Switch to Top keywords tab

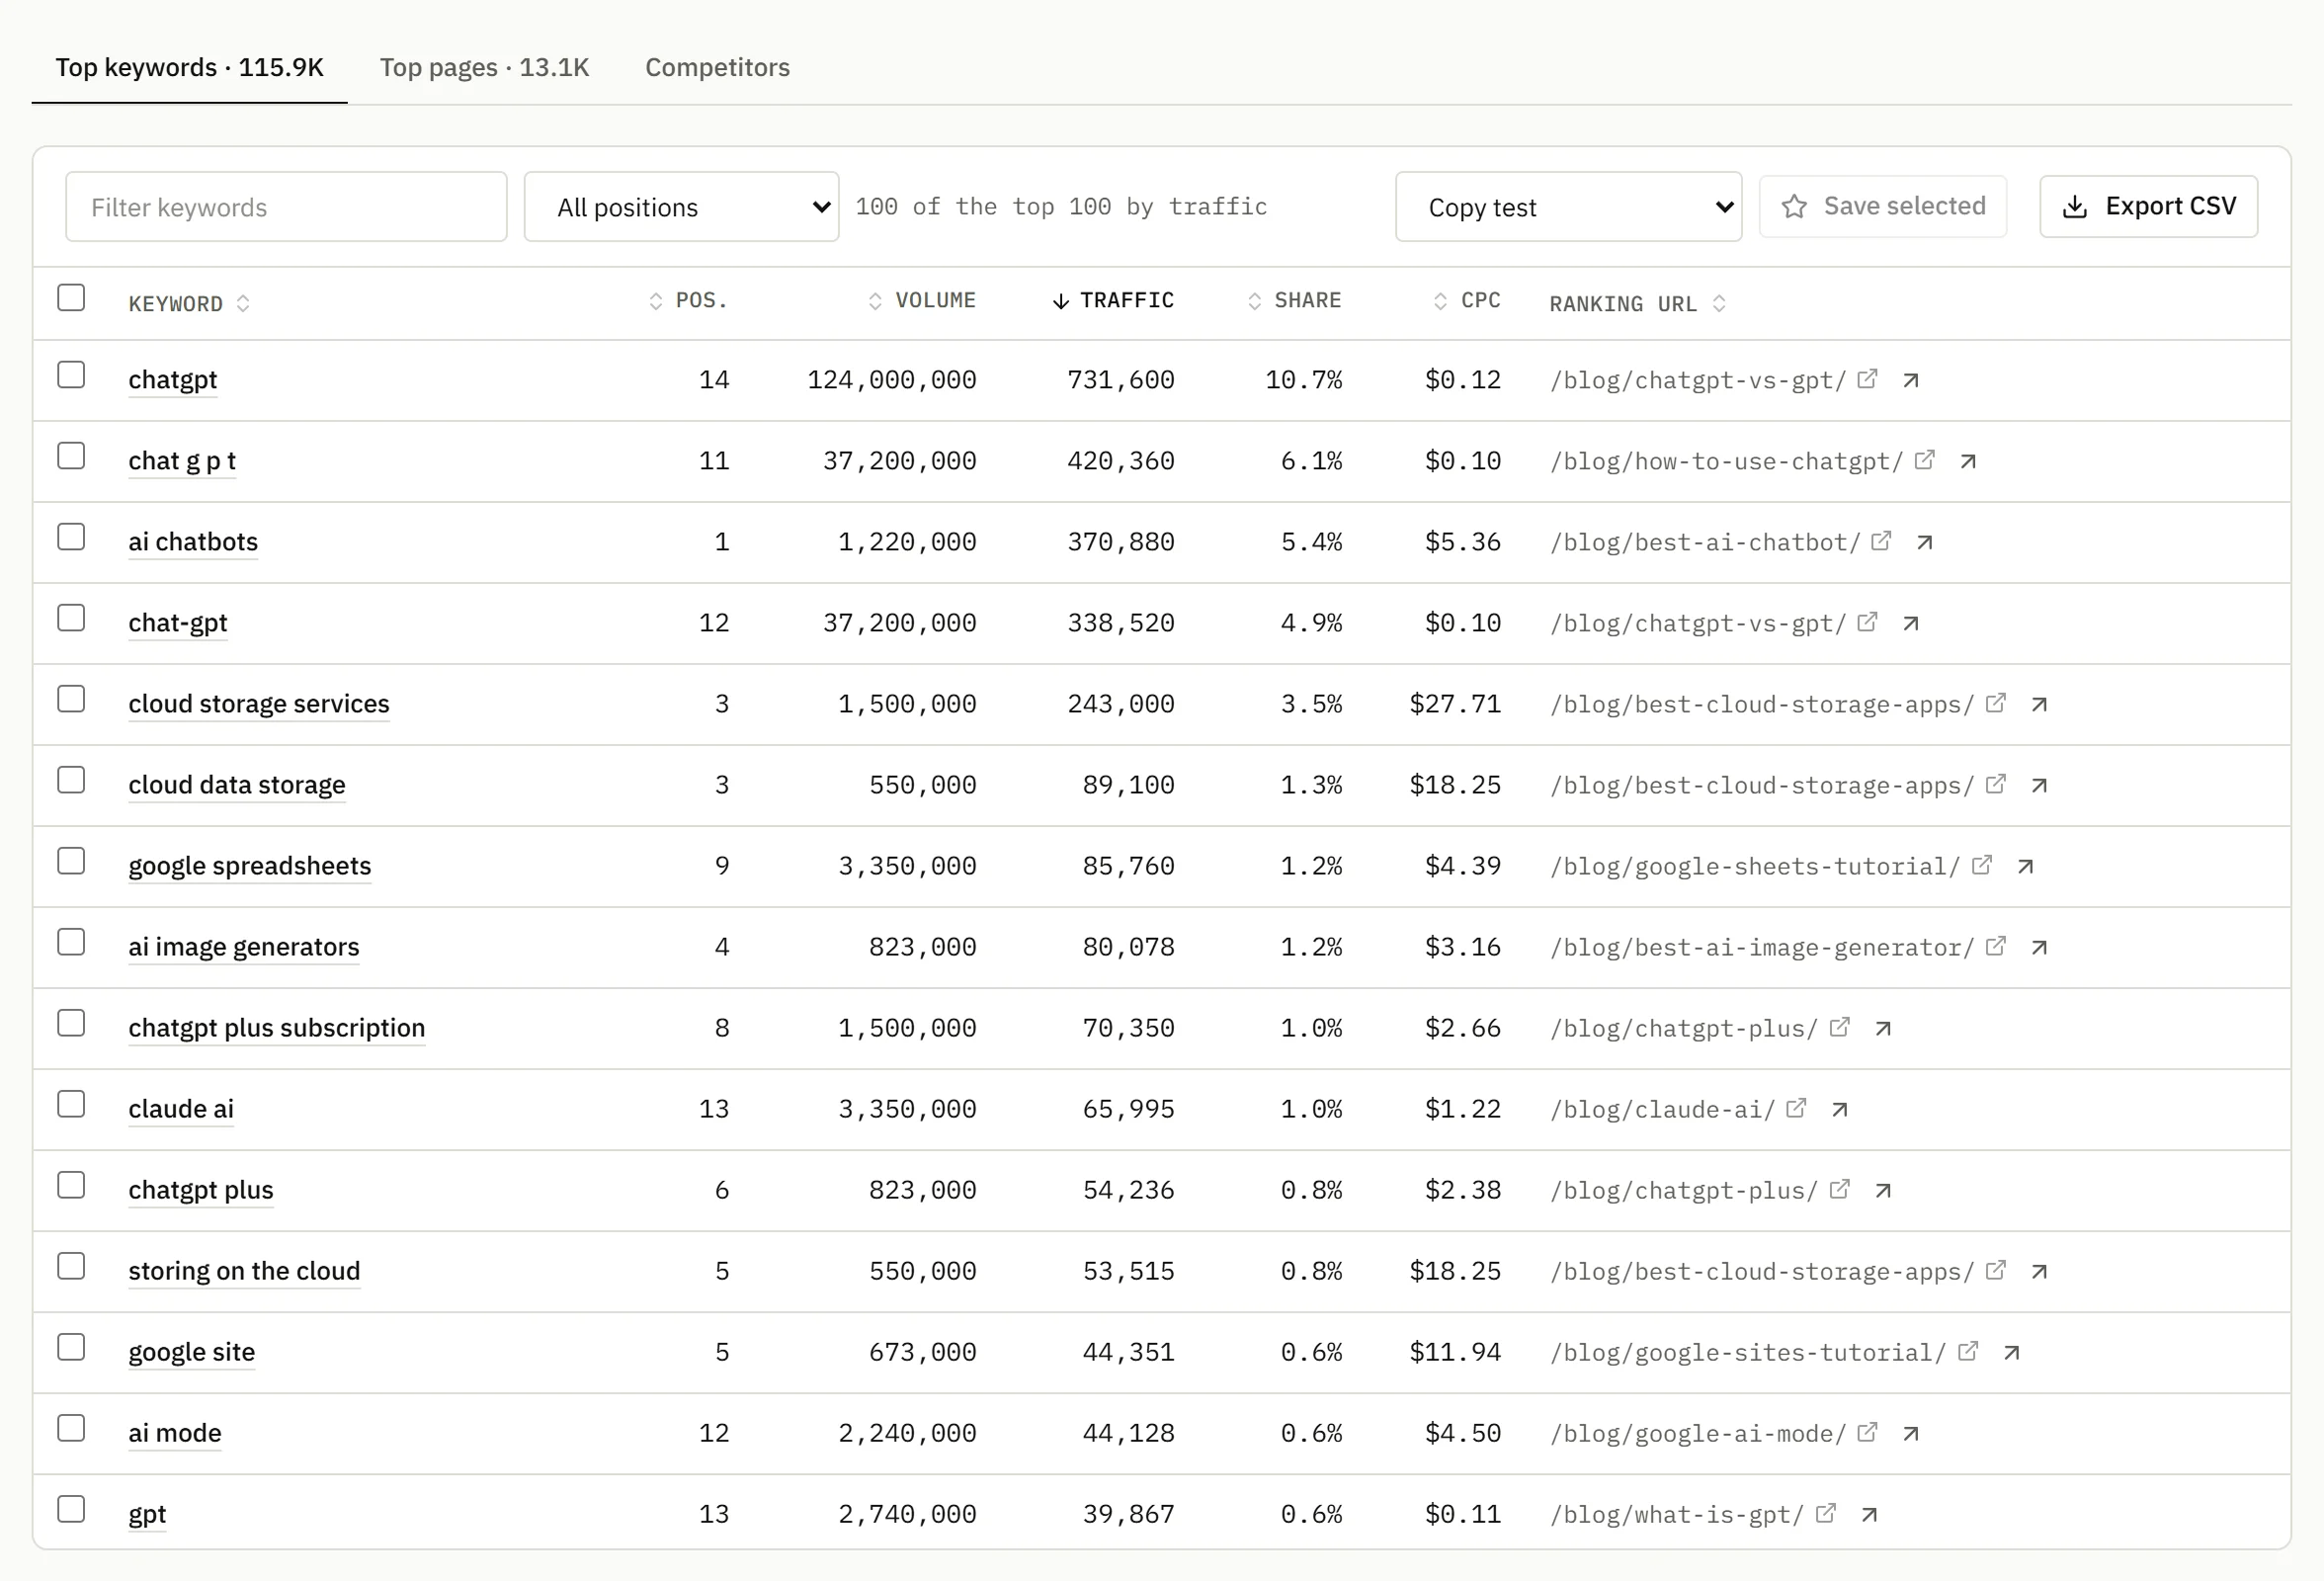pos(189,67)
